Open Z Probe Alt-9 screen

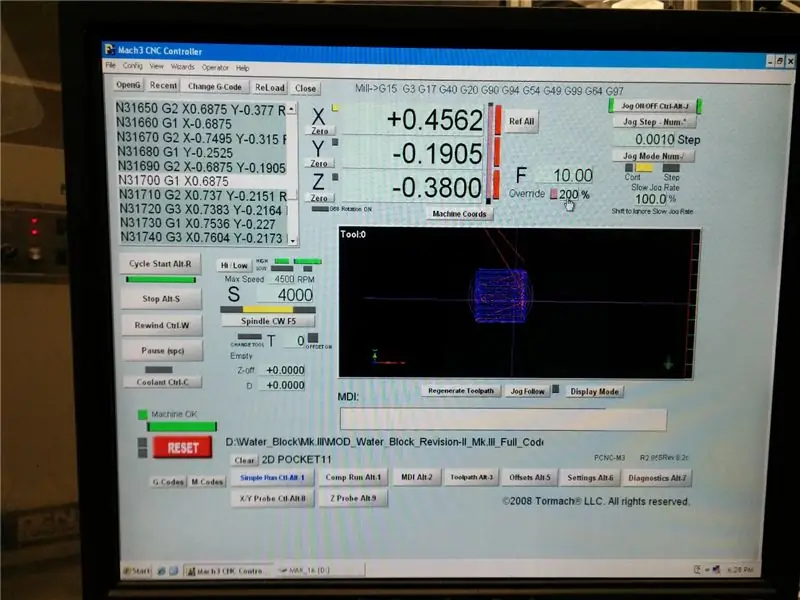point(353,498)
